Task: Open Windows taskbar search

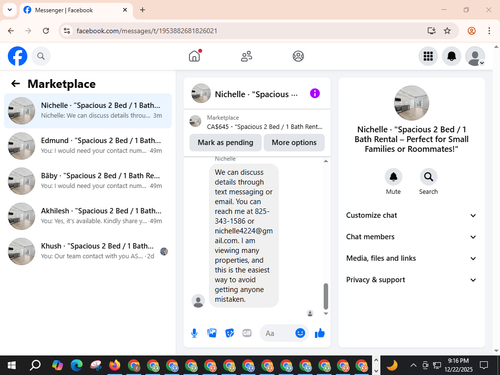Action: click(x=35, y=366)
